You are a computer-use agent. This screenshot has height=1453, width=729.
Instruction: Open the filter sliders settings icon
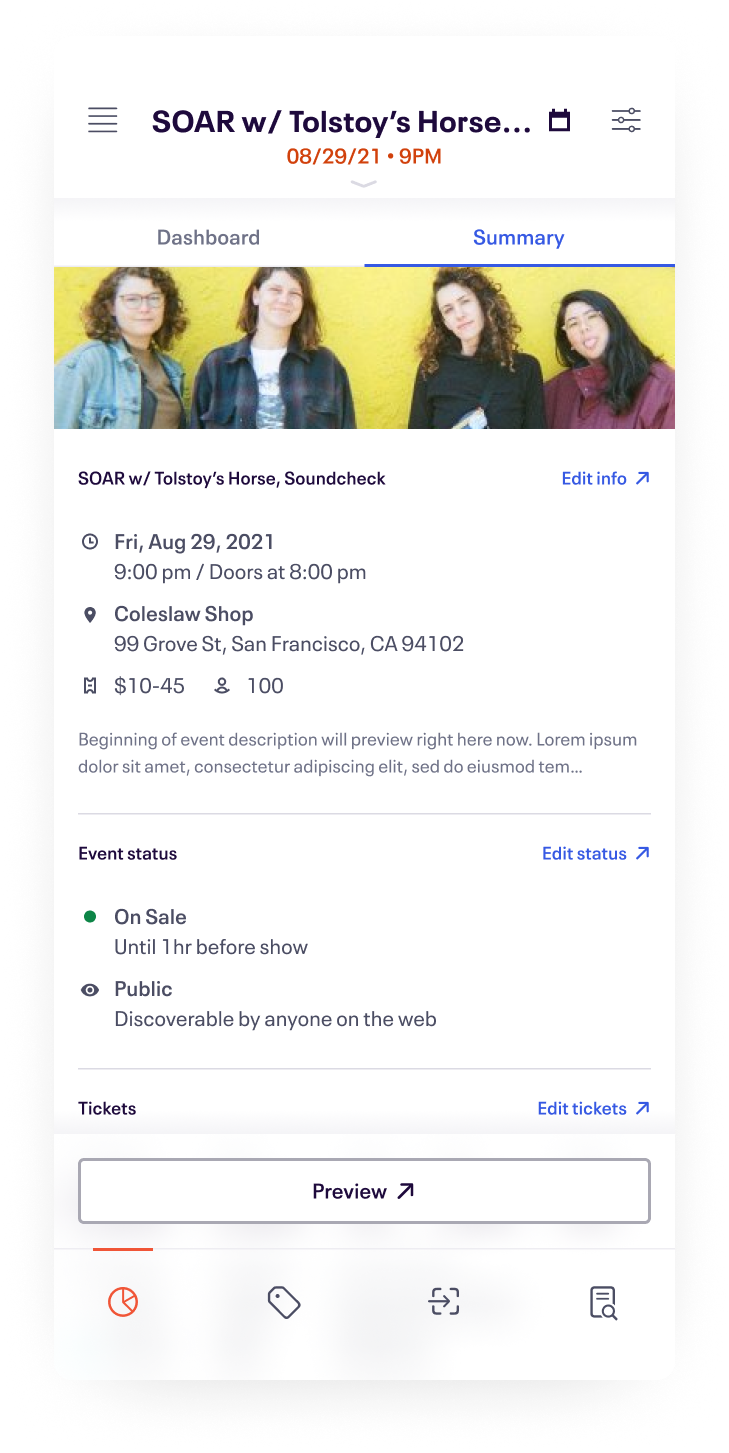626,121
